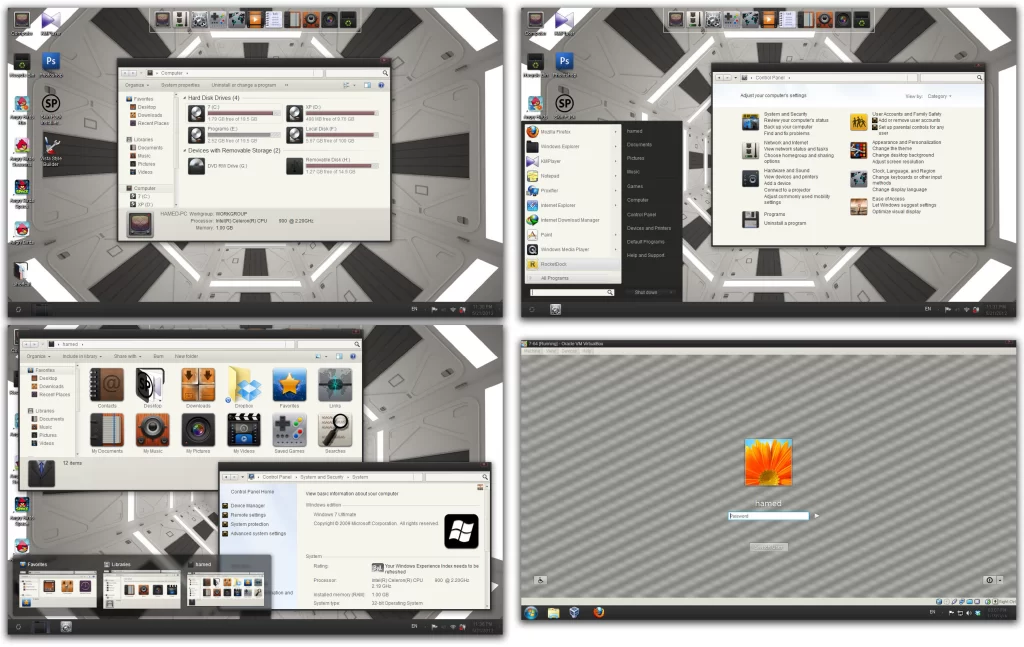Click the System and Security icon

coord(750,122)
